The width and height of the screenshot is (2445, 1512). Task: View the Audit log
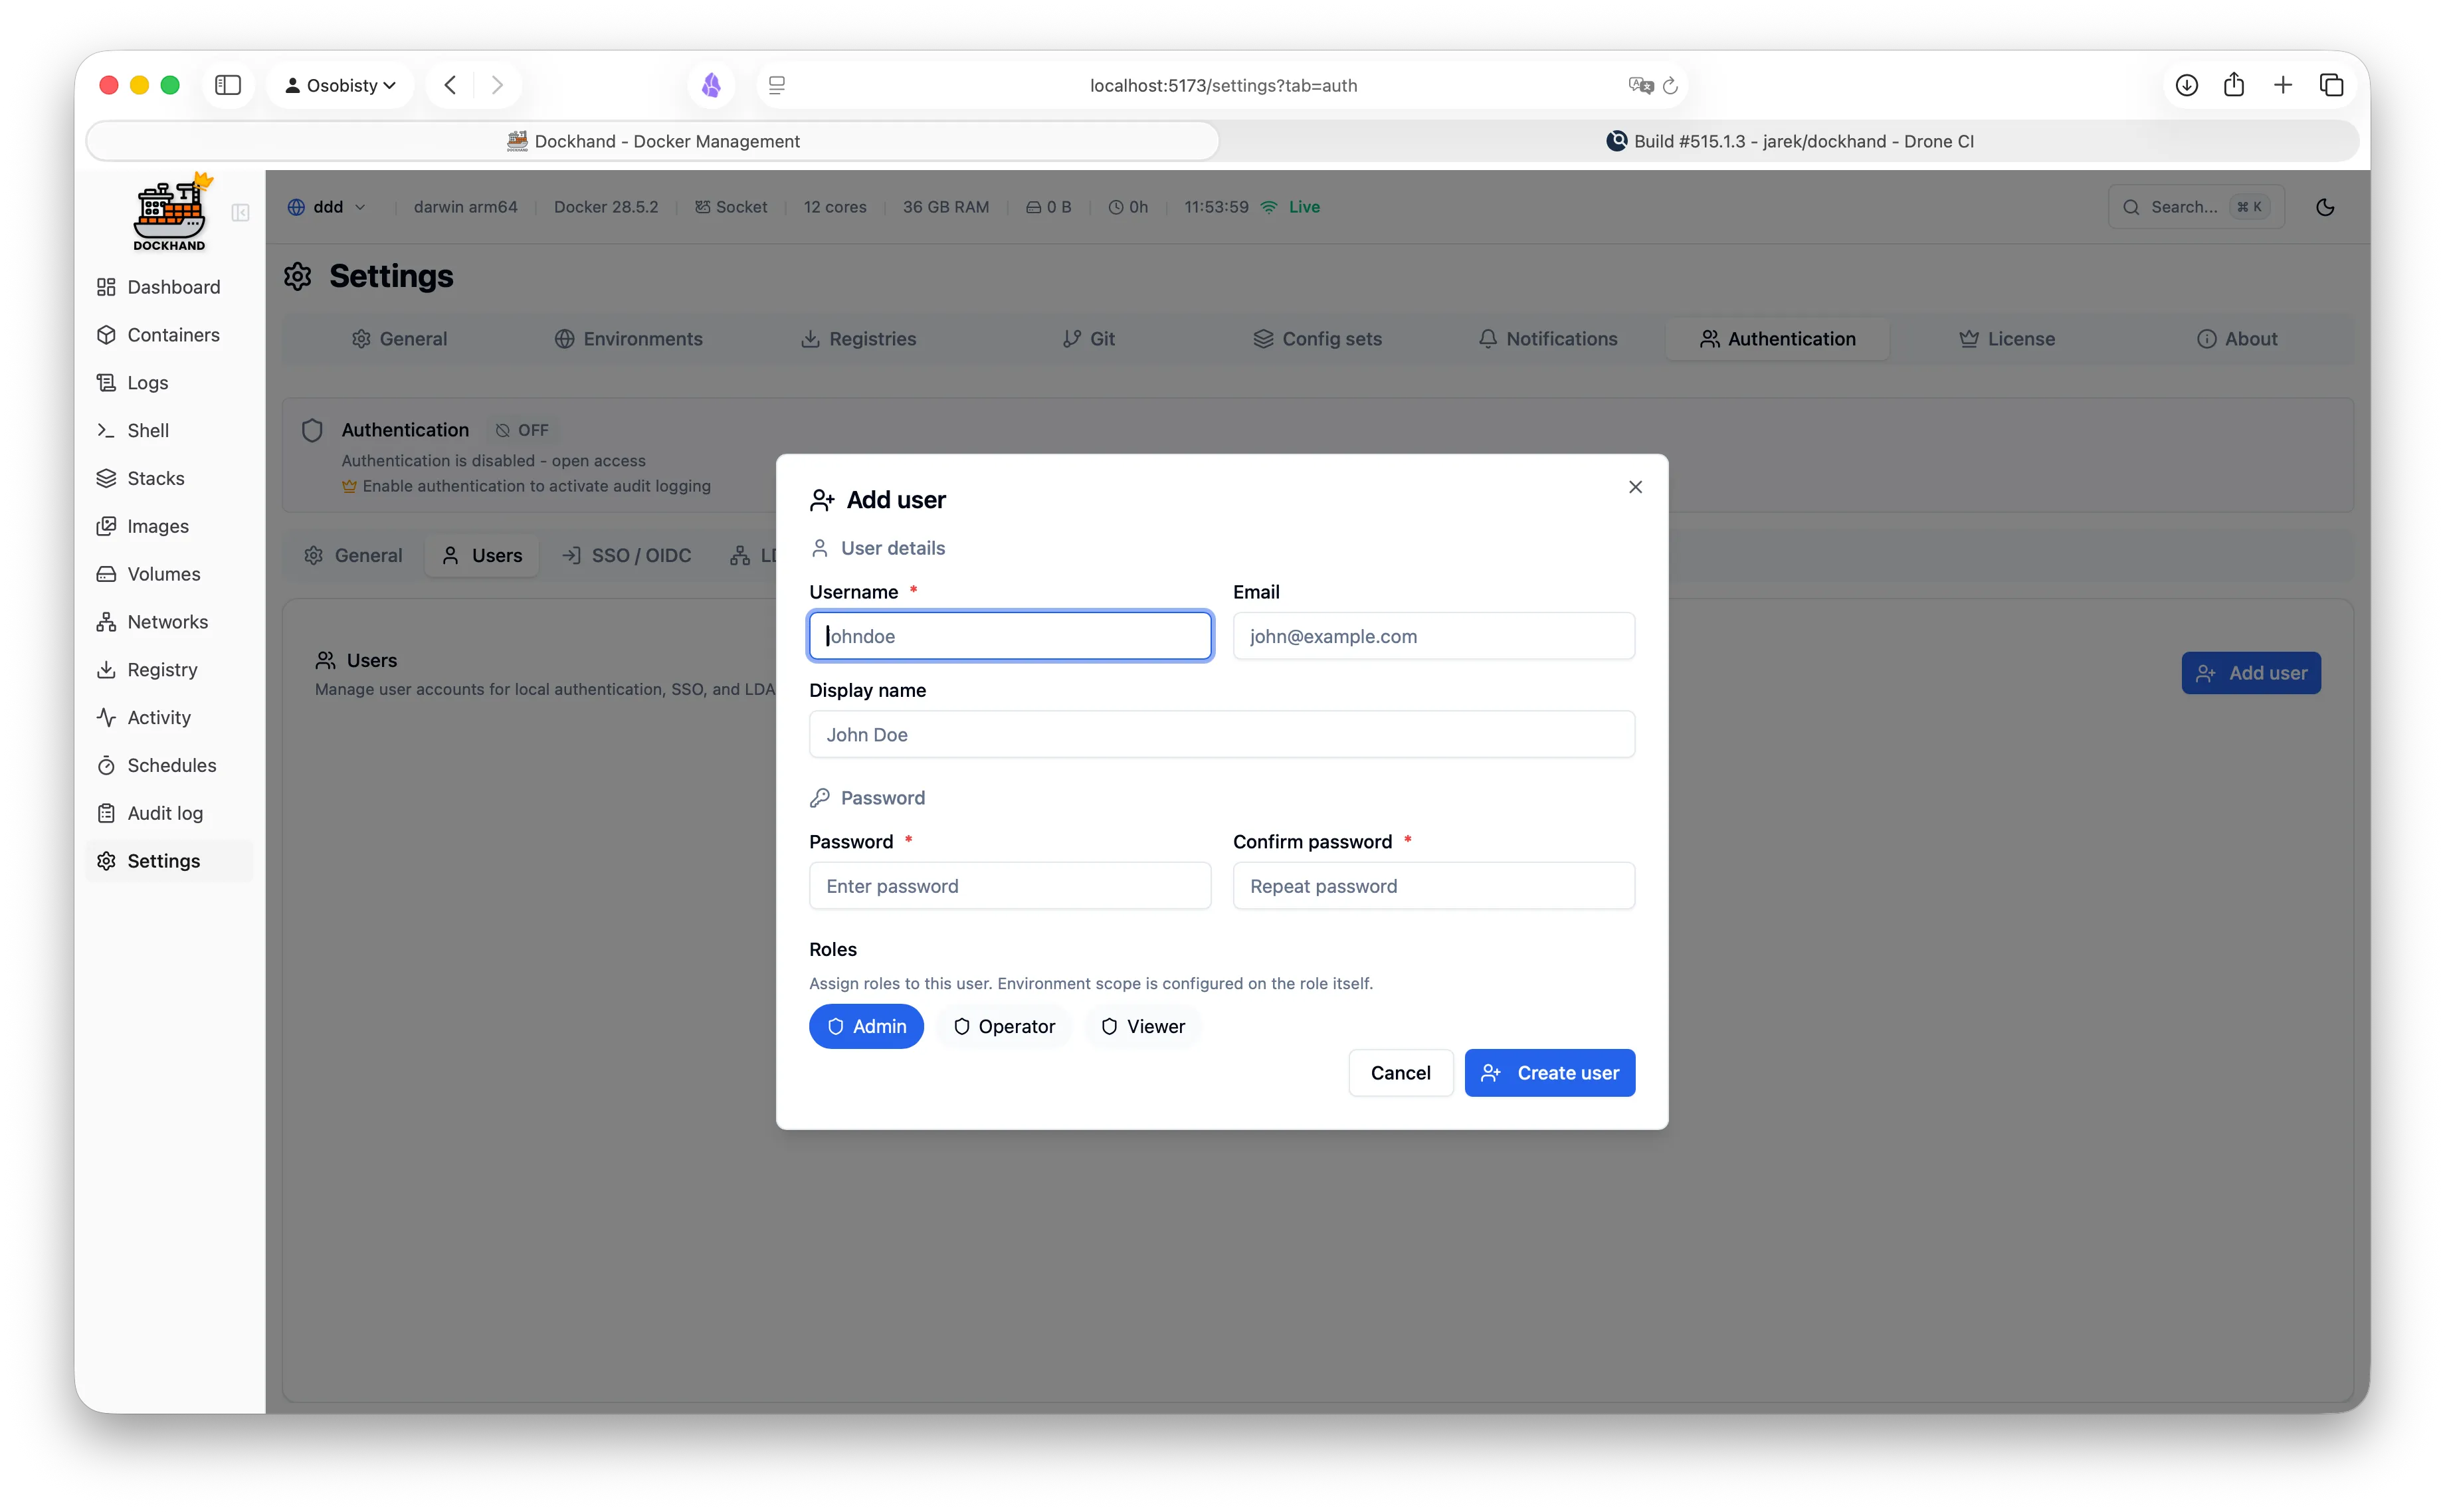164,812
